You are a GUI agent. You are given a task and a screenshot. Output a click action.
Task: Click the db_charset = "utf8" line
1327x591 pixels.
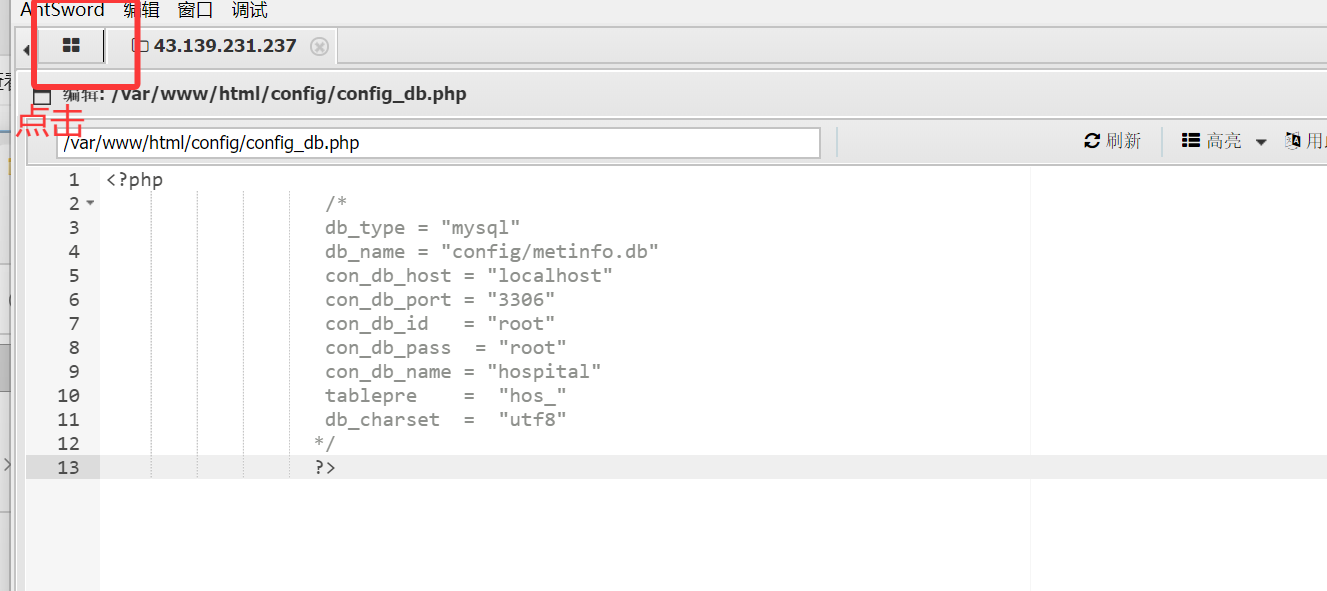coord(446,419)
